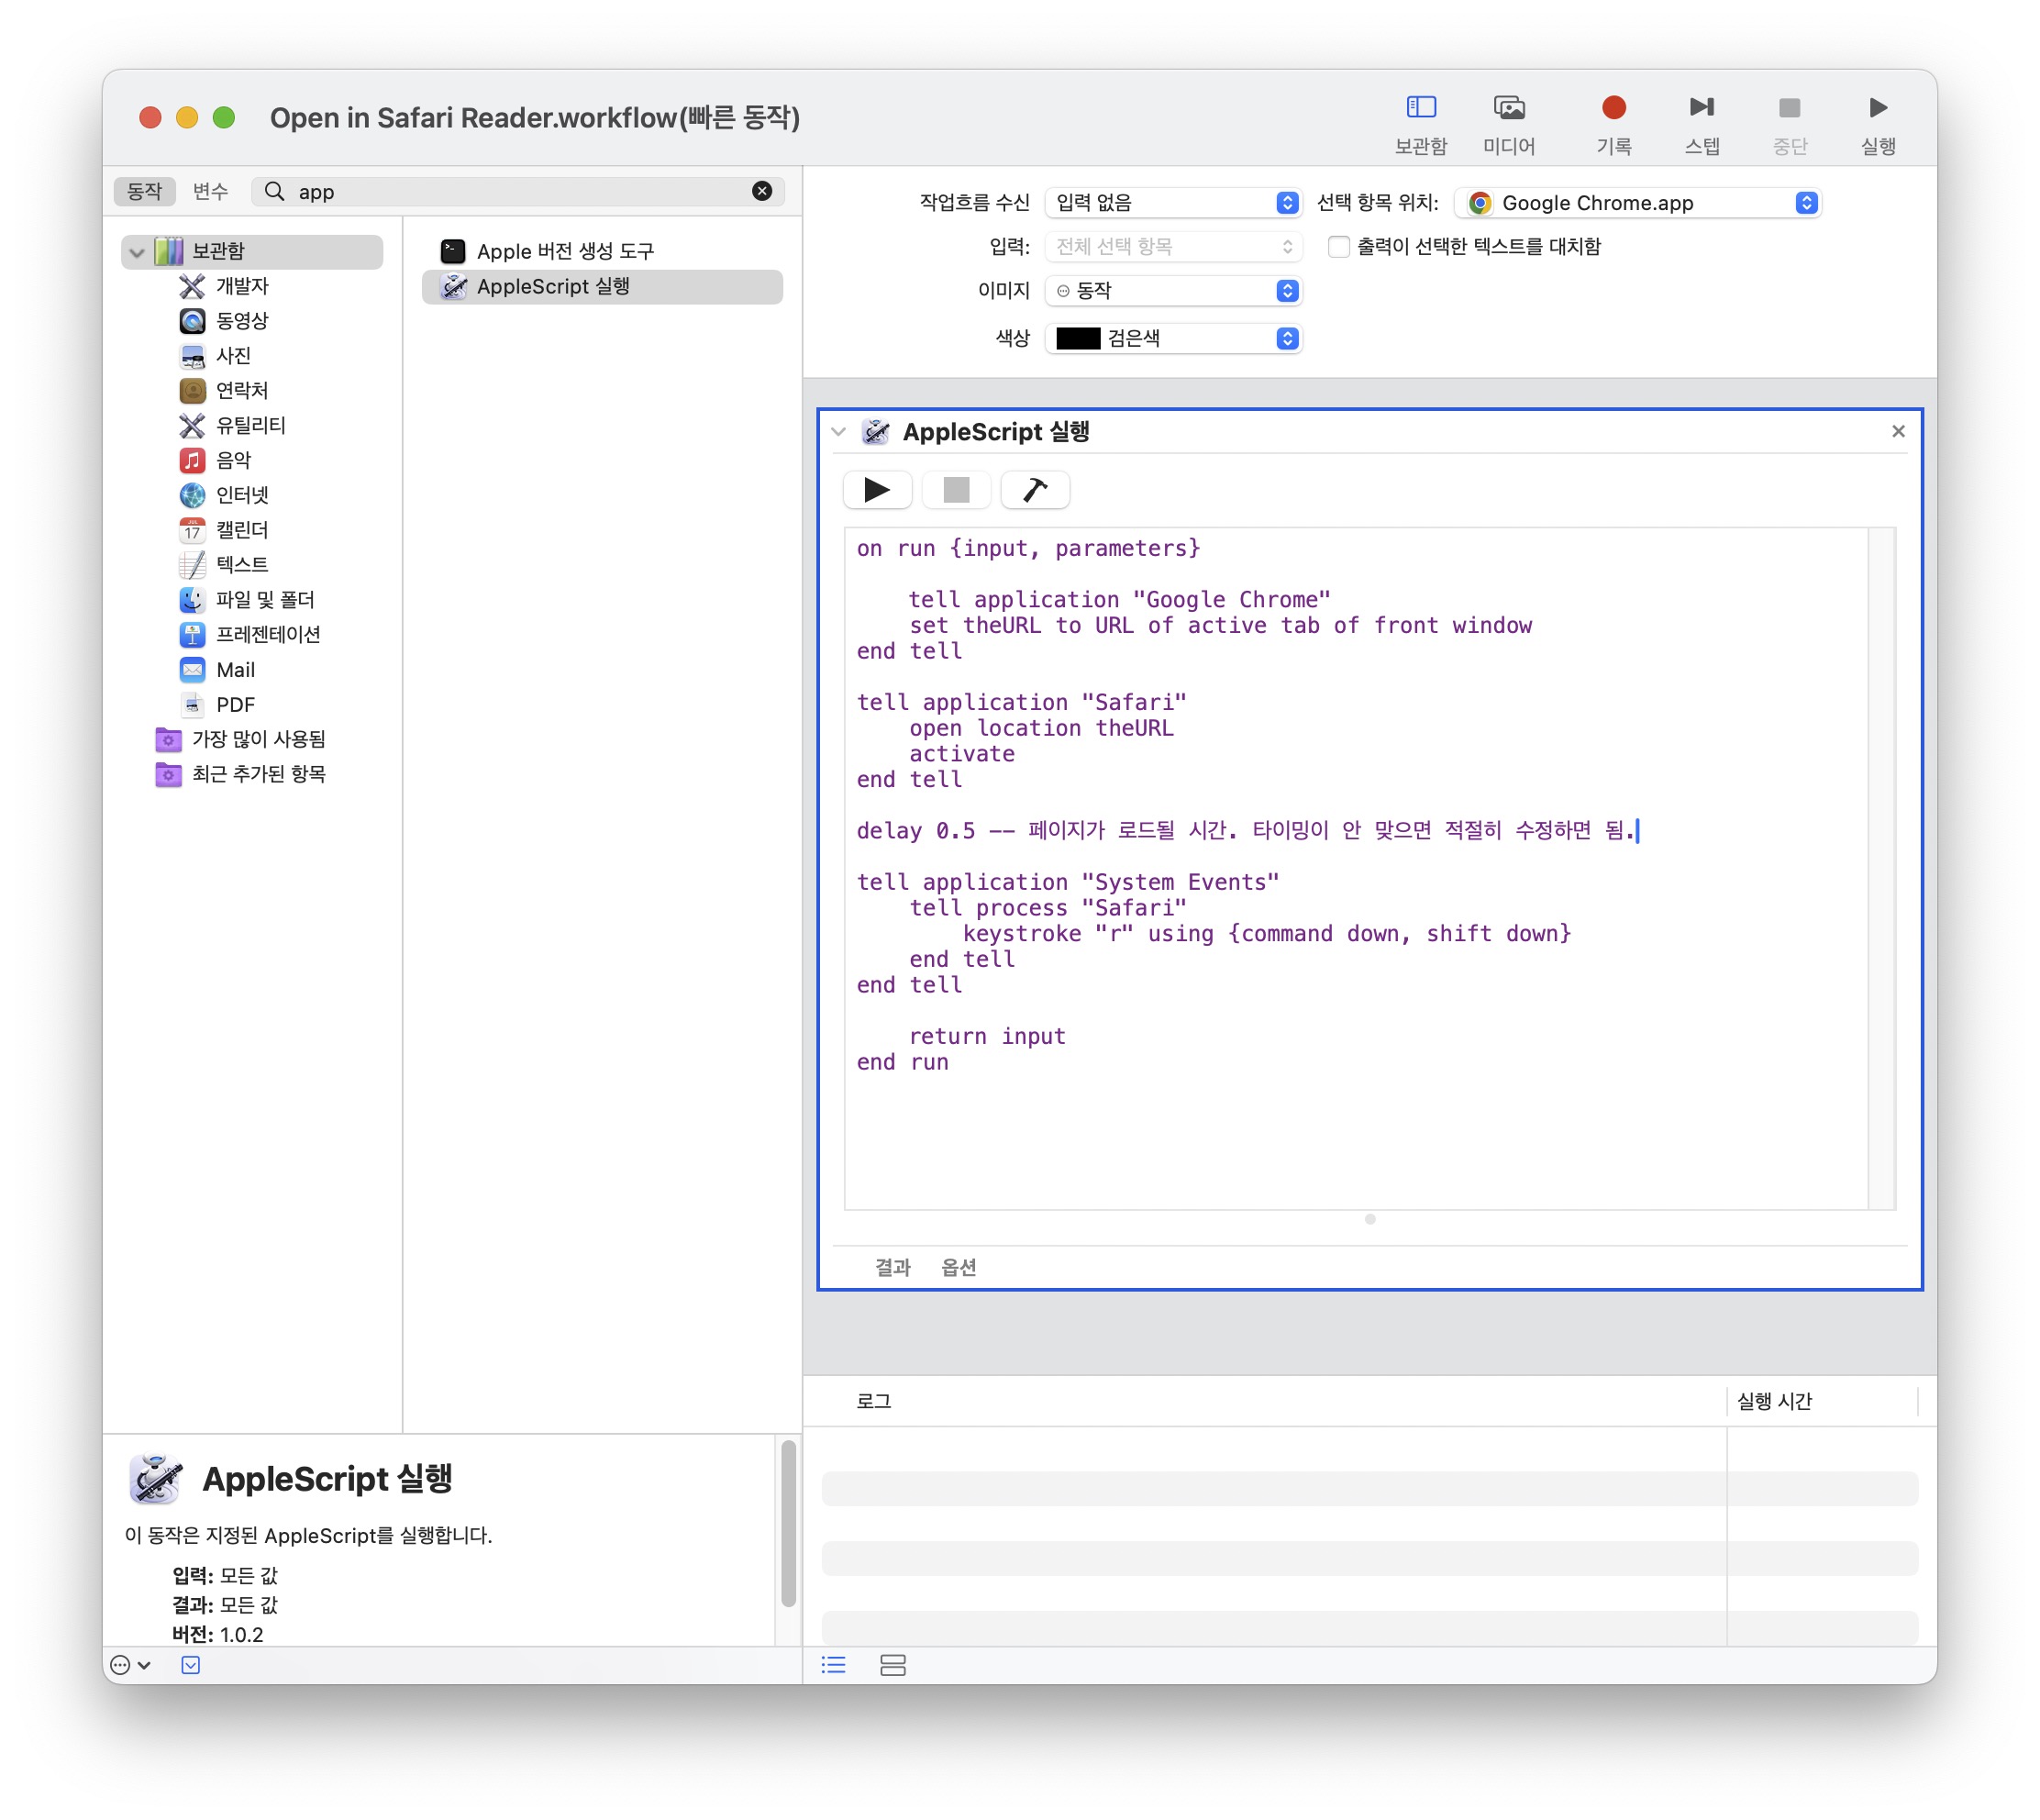
Task: Enable 출력이 선택한 텍스트를 대치함 checkbox
Action: click(1338, 246)
